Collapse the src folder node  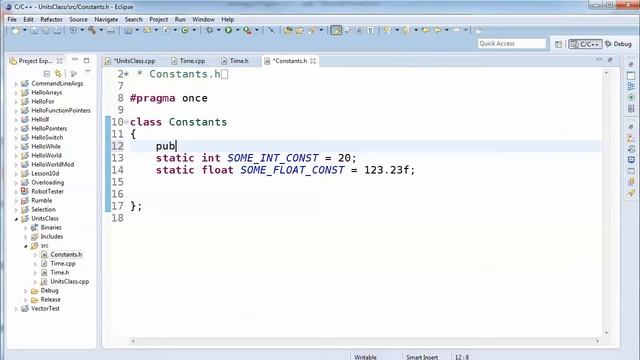pos(25,246)
